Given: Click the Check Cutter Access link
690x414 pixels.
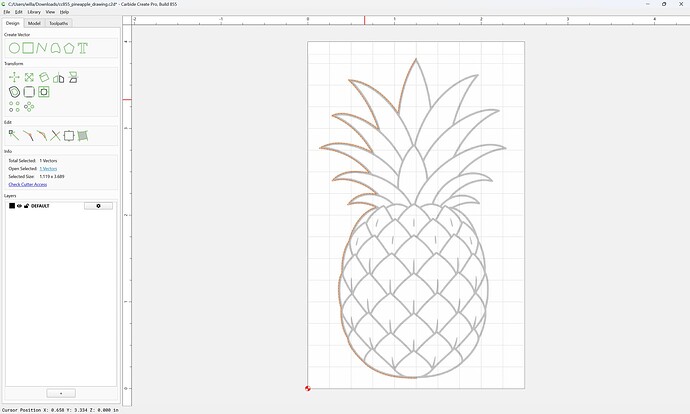Looking at the screenshot, I should 28,184.
